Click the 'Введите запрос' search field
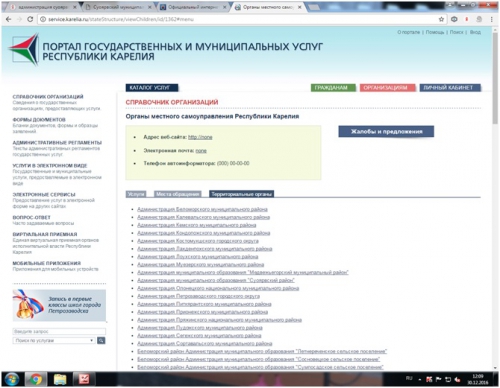The height and width of the screenshot is (388, 500). point(59,331)
